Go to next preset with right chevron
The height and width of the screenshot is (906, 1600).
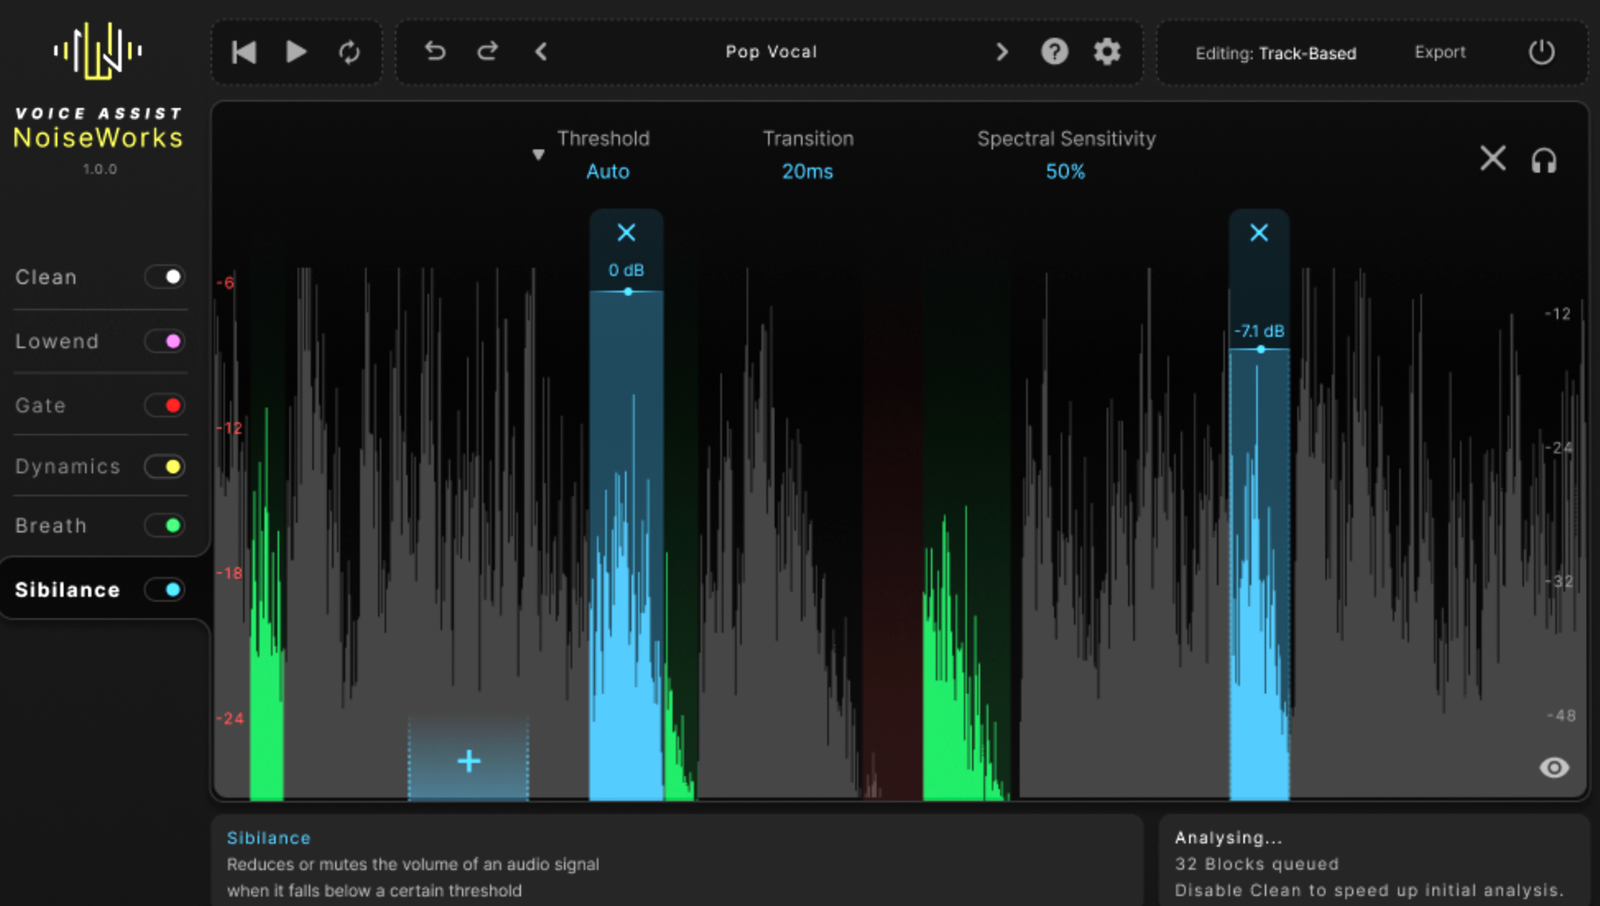(x=1002, y=51)
